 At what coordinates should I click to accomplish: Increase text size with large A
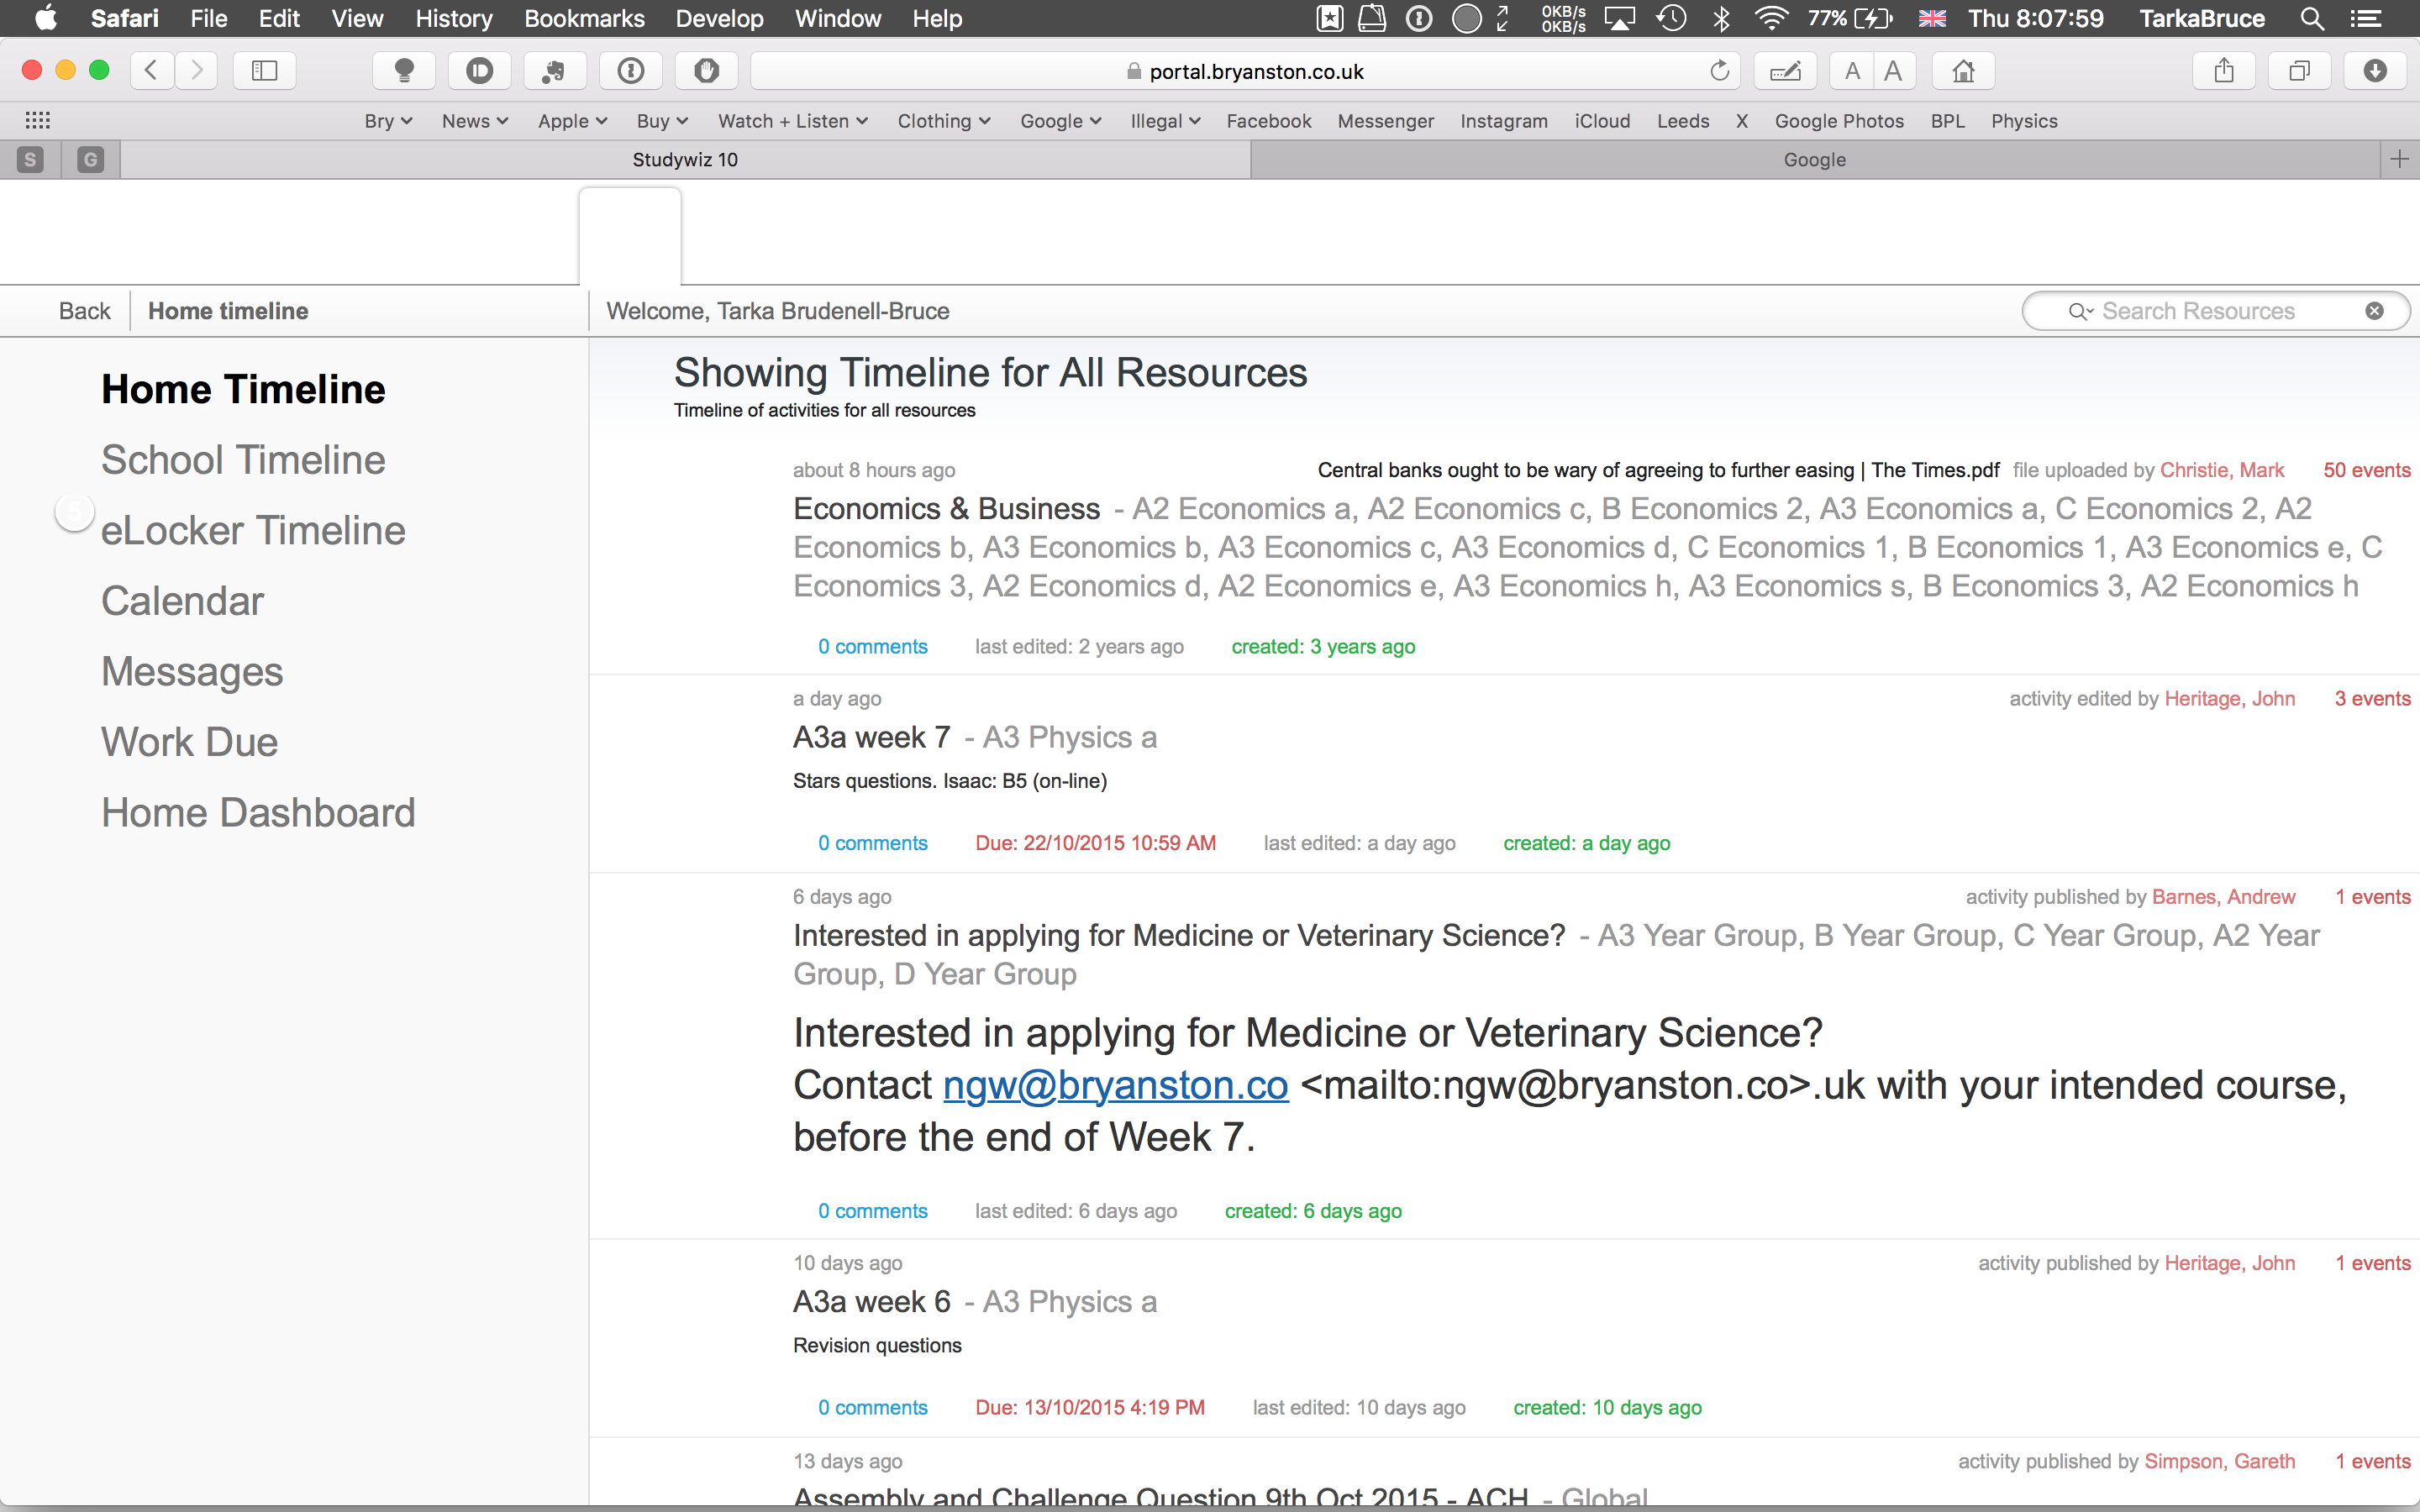(x=1894, y=71)
